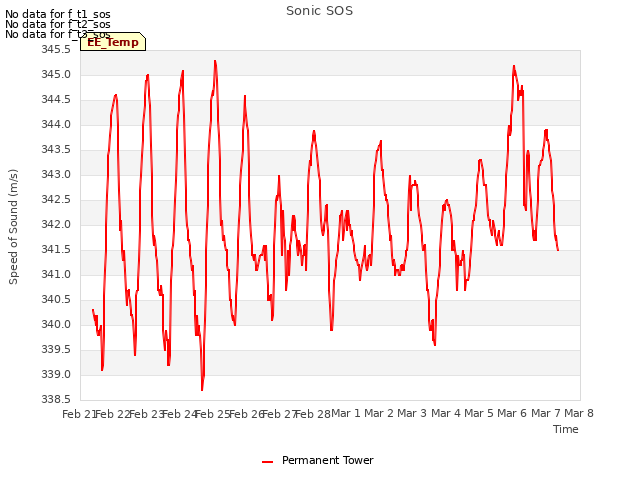640x480 pixels.
Task: Click the 345.0 y-axis value
Action: pyautogui.click(x=56, y=75)
